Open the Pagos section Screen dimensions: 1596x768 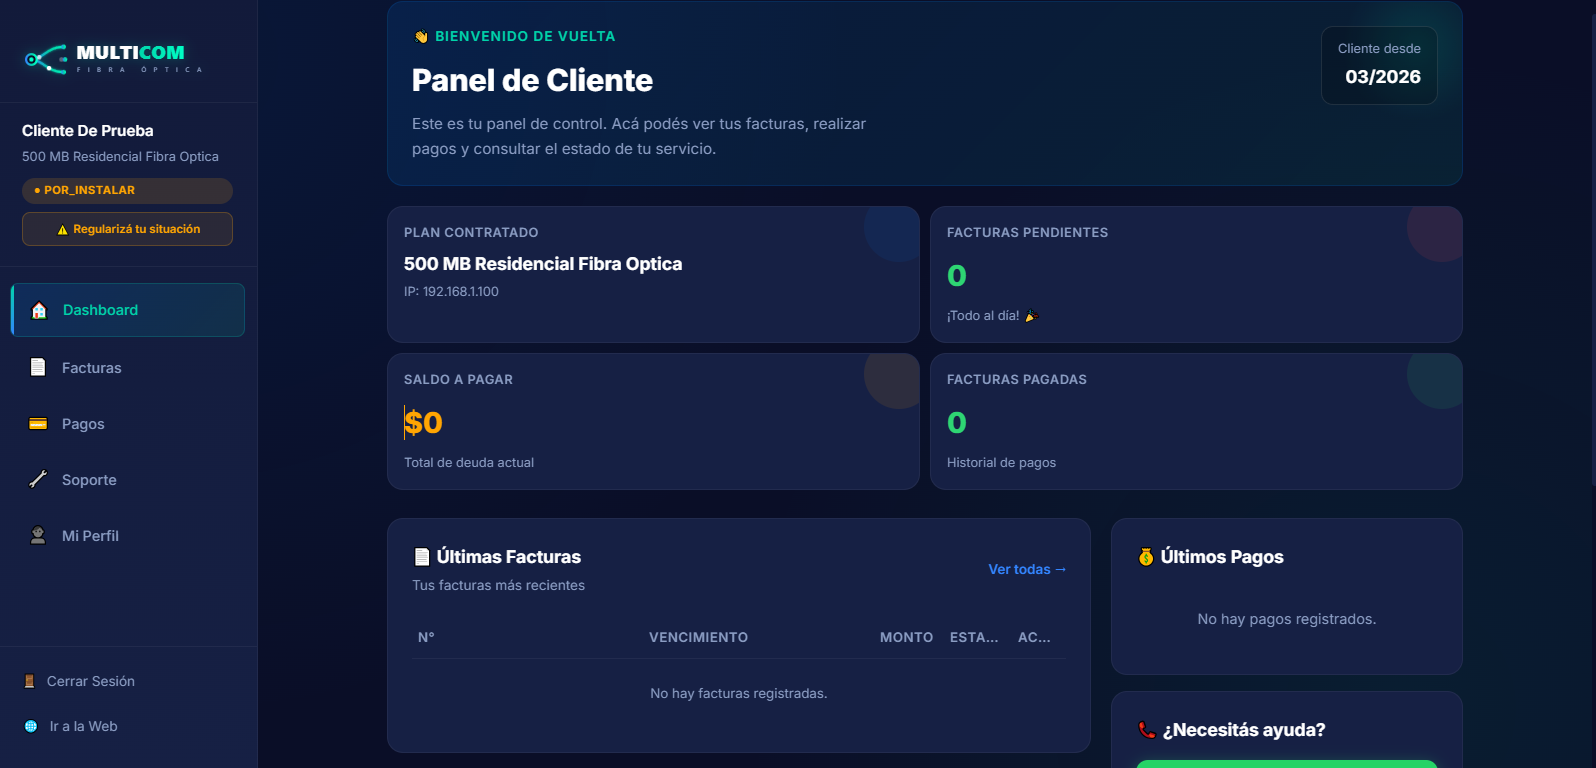pyautogui.click(x=128, y=424)
